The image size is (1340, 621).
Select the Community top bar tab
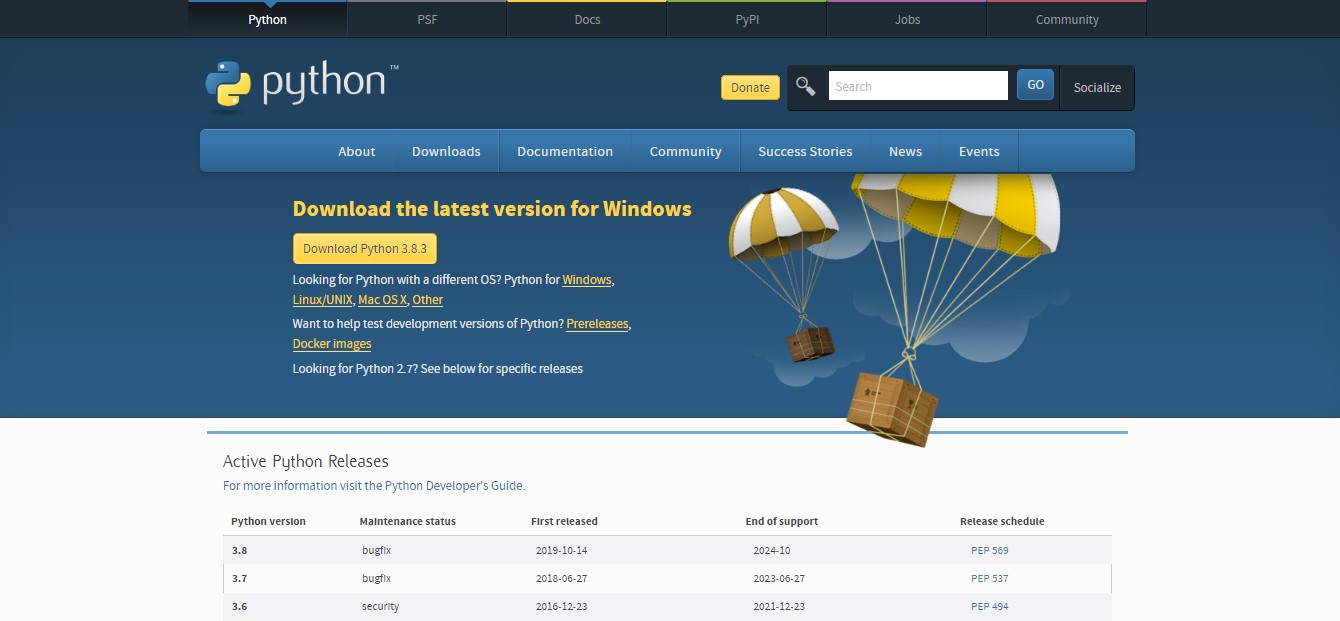1067,19
